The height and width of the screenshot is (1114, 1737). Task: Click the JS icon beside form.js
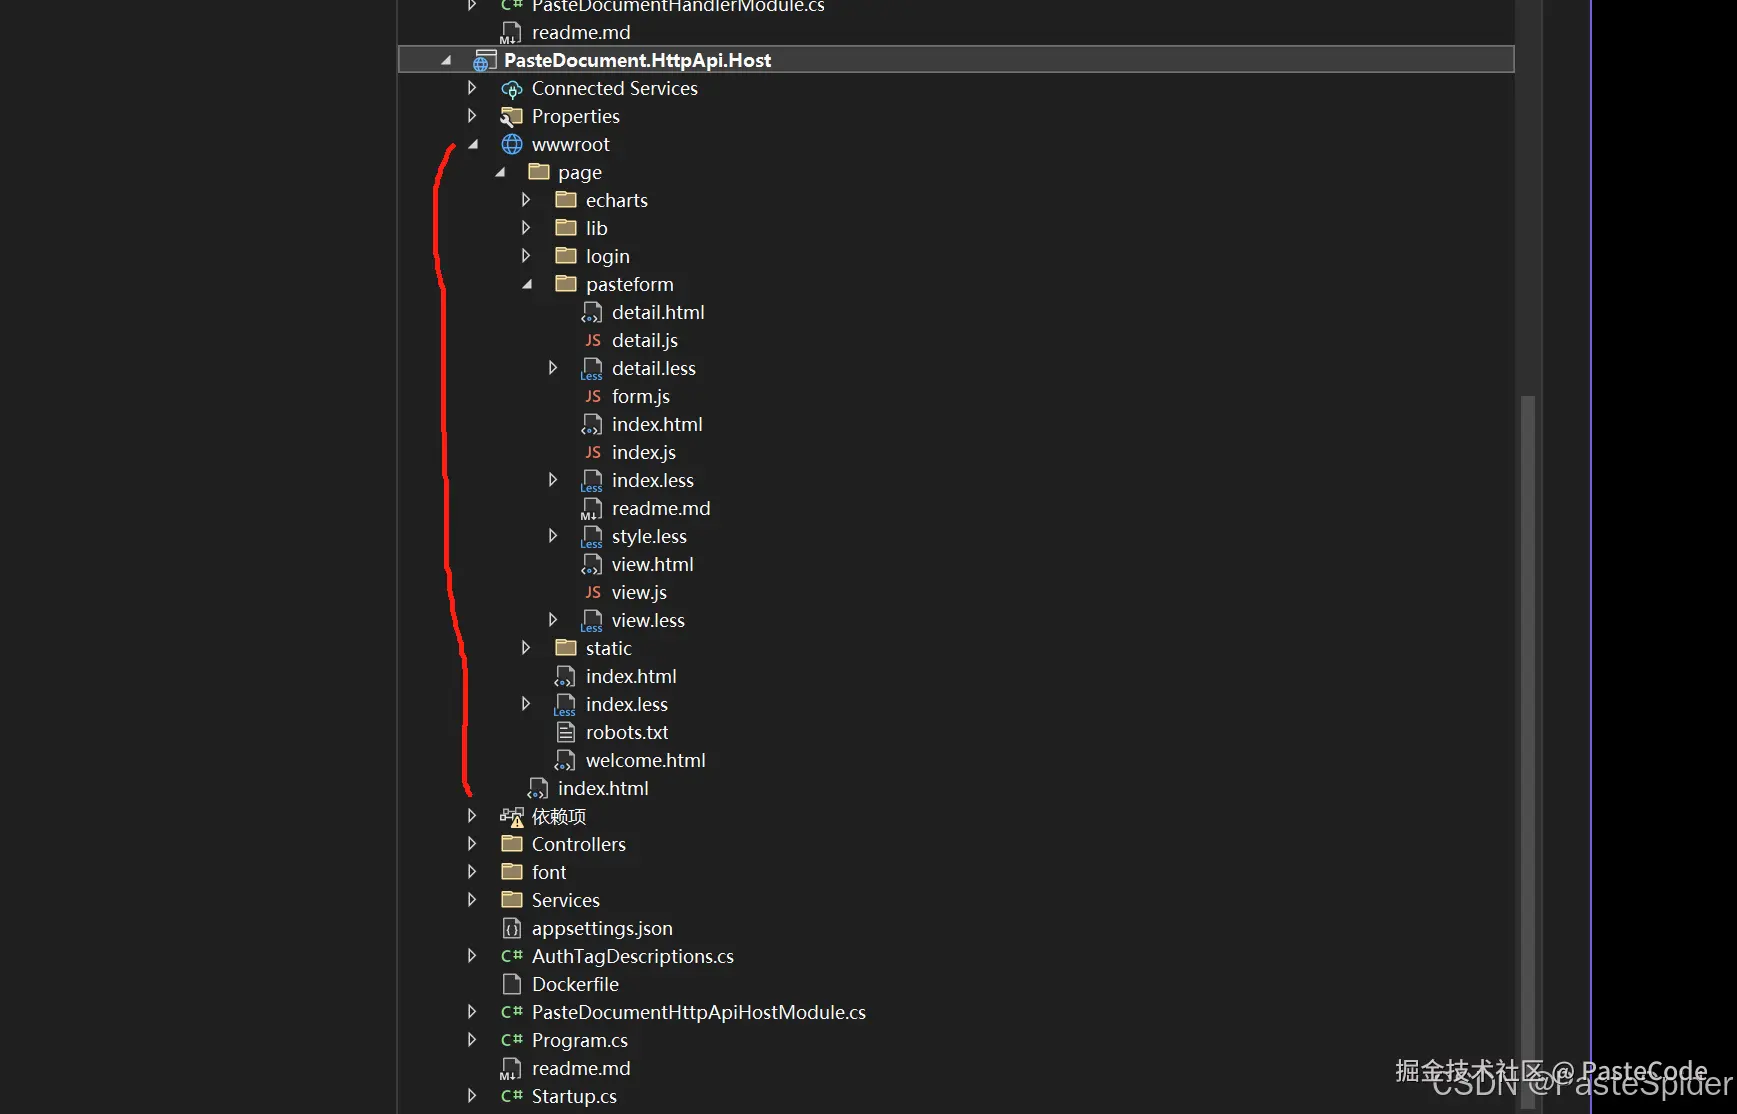(x=593, y=397)
